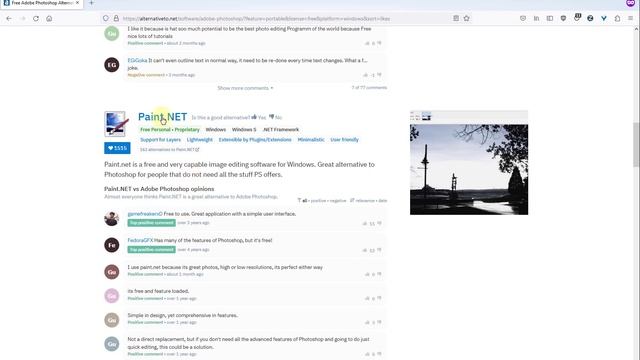The image size is (640, 360).
Task: Open the Paint.NET screenshot thumbnail
Action: (469, 162)
